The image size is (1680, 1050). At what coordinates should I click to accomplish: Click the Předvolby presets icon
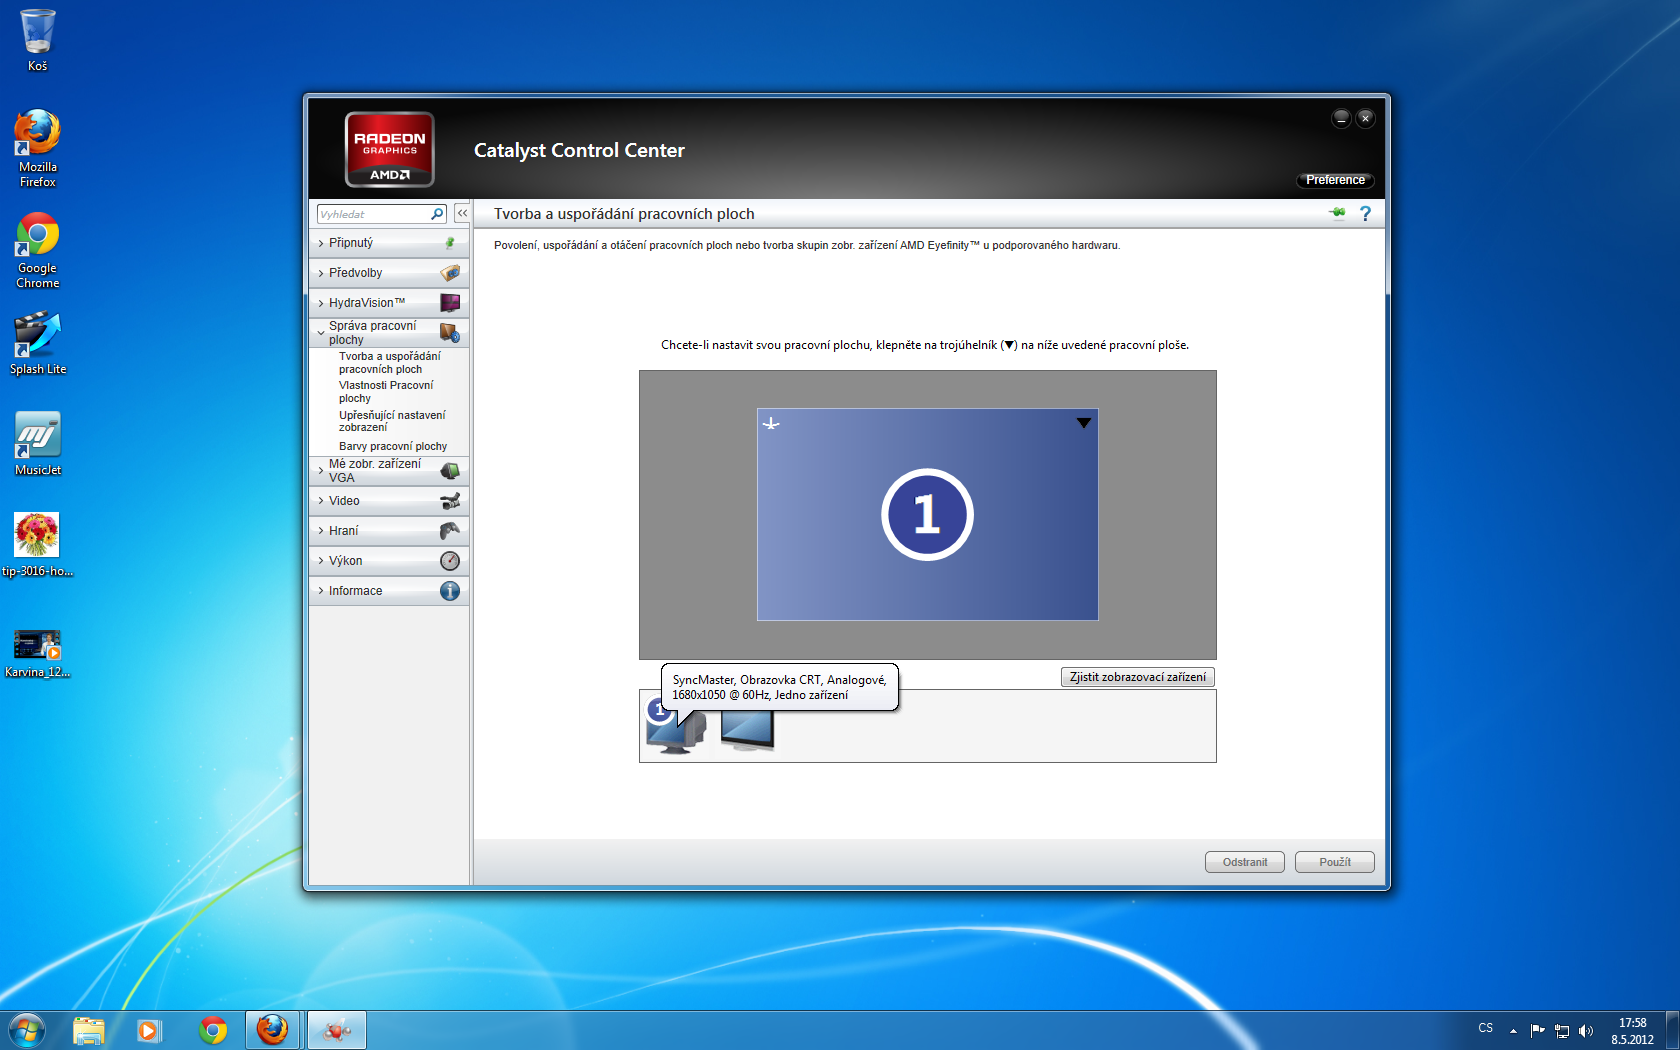[x=450, y=273]
